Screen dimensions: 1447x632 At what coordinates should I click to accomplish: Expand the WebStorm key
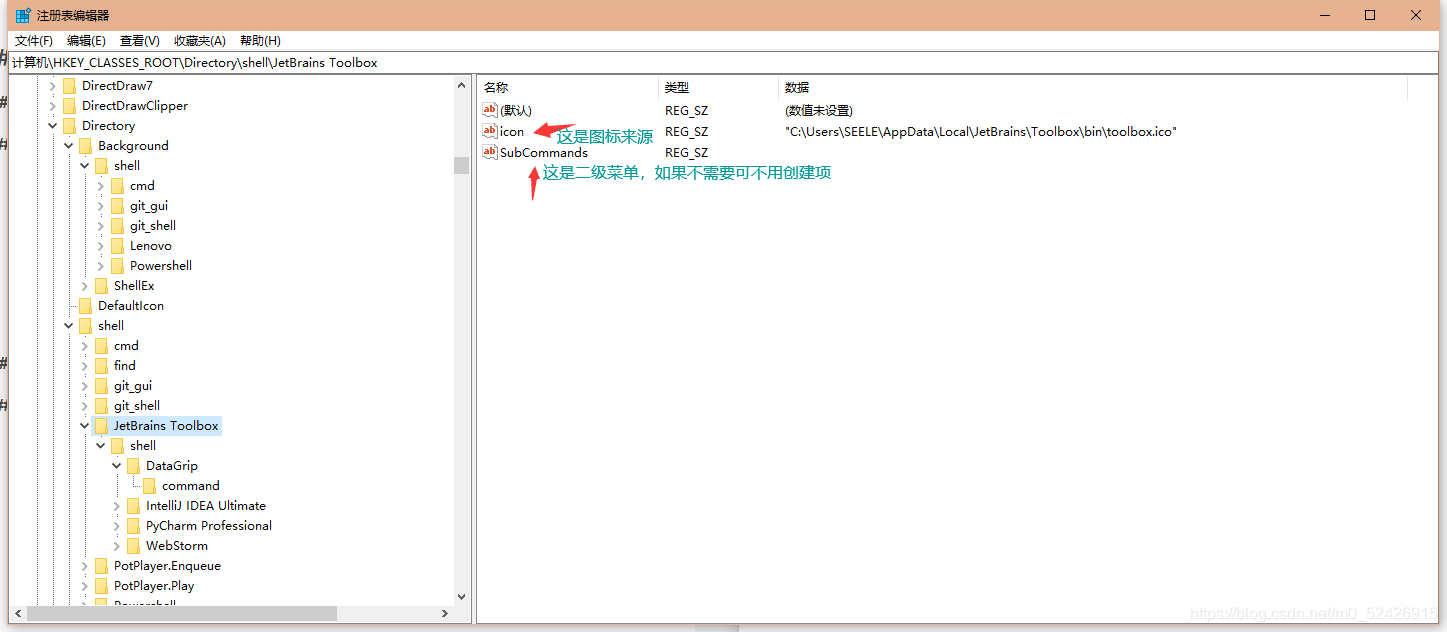click(x=117, y=546)
